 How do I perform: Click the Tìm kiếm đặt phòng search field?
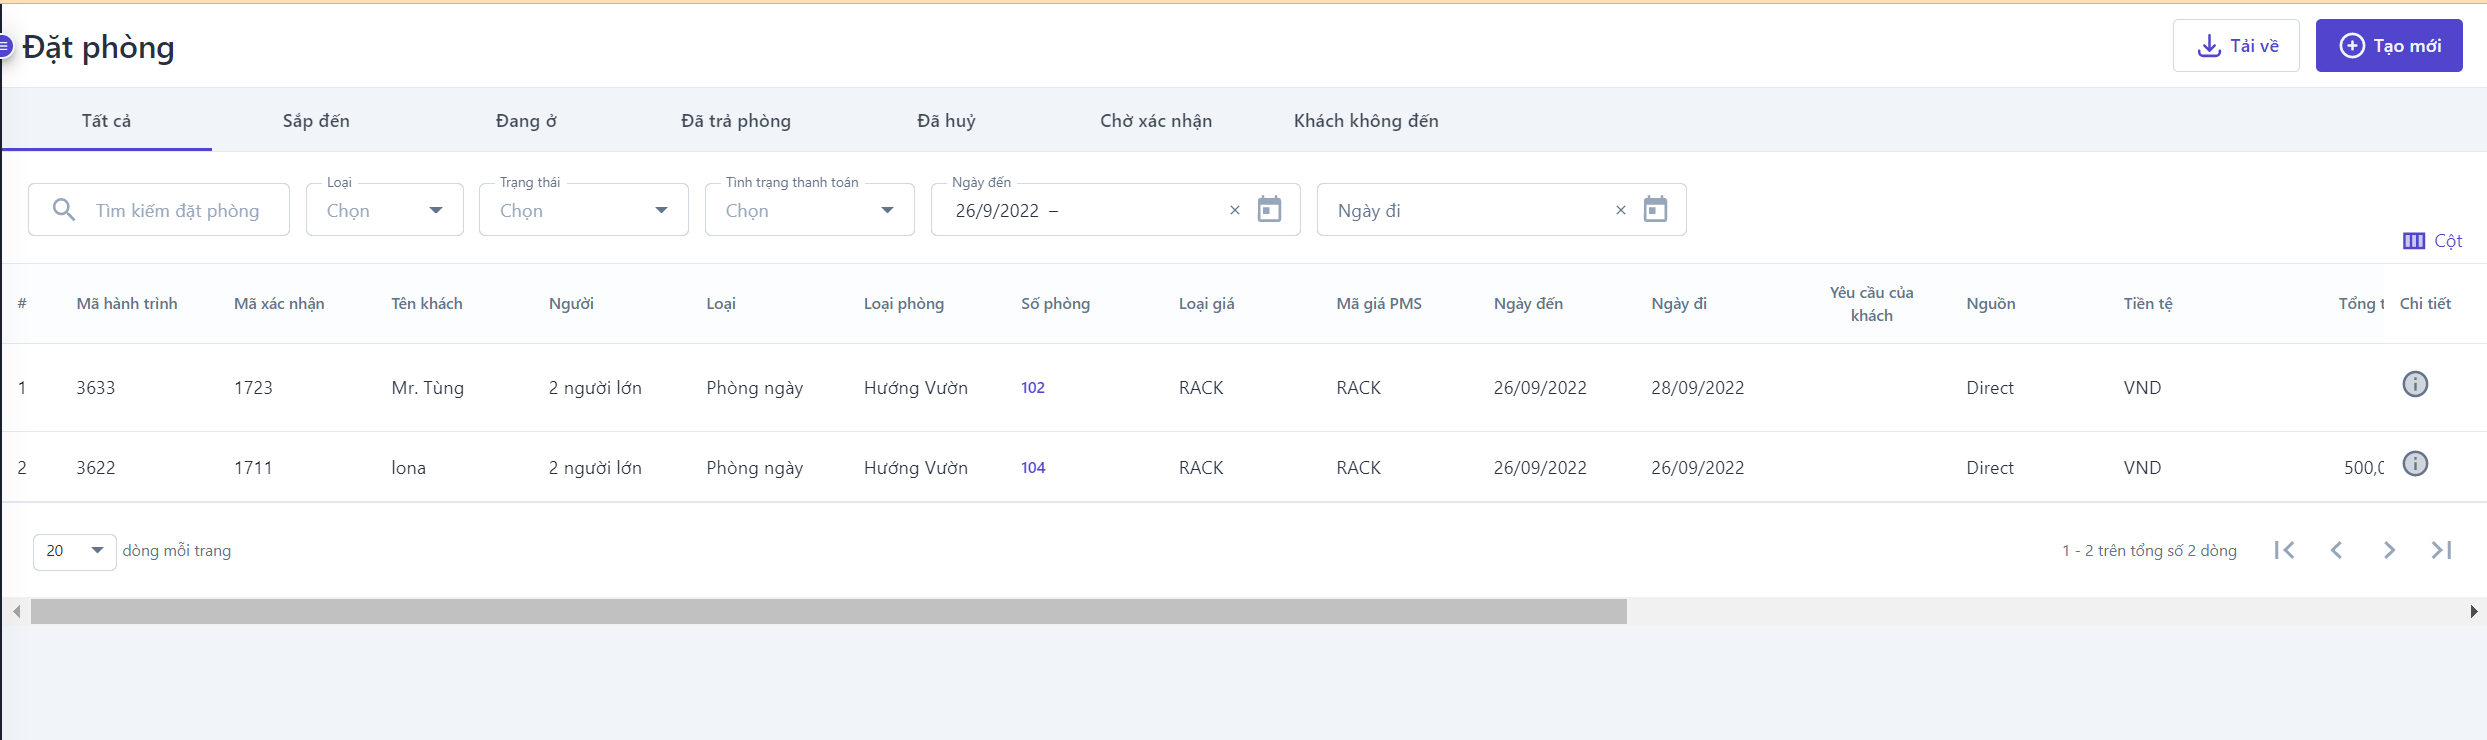(x=177, y=210)
